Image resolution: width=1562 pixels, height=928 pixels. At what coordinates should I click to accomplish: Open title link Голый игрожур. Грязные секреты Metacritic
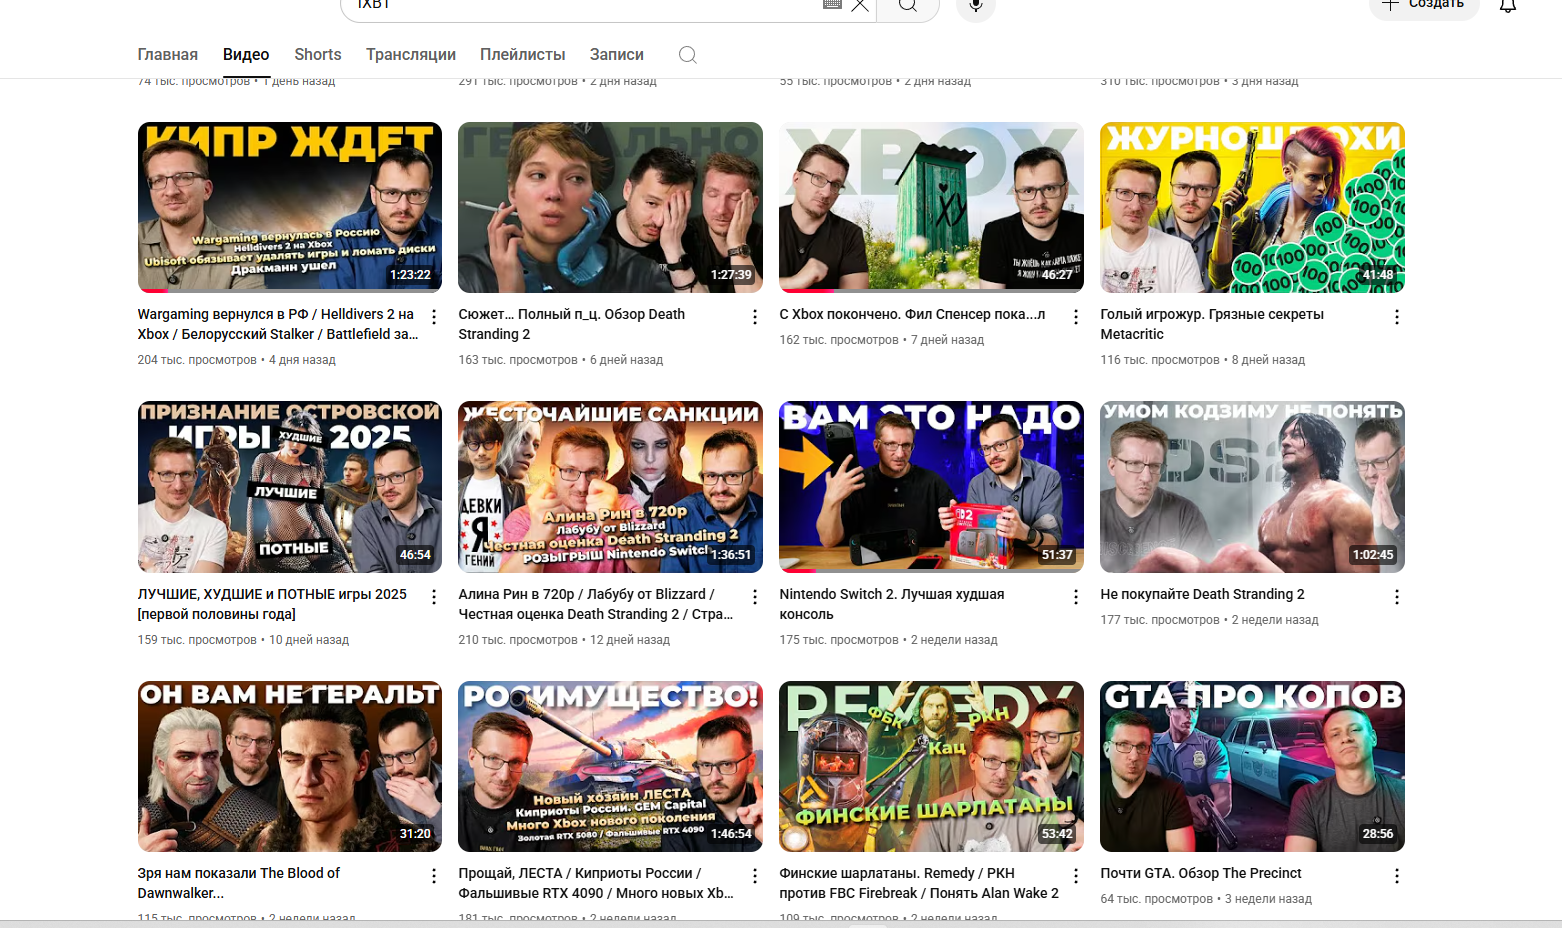(1212, 324)
